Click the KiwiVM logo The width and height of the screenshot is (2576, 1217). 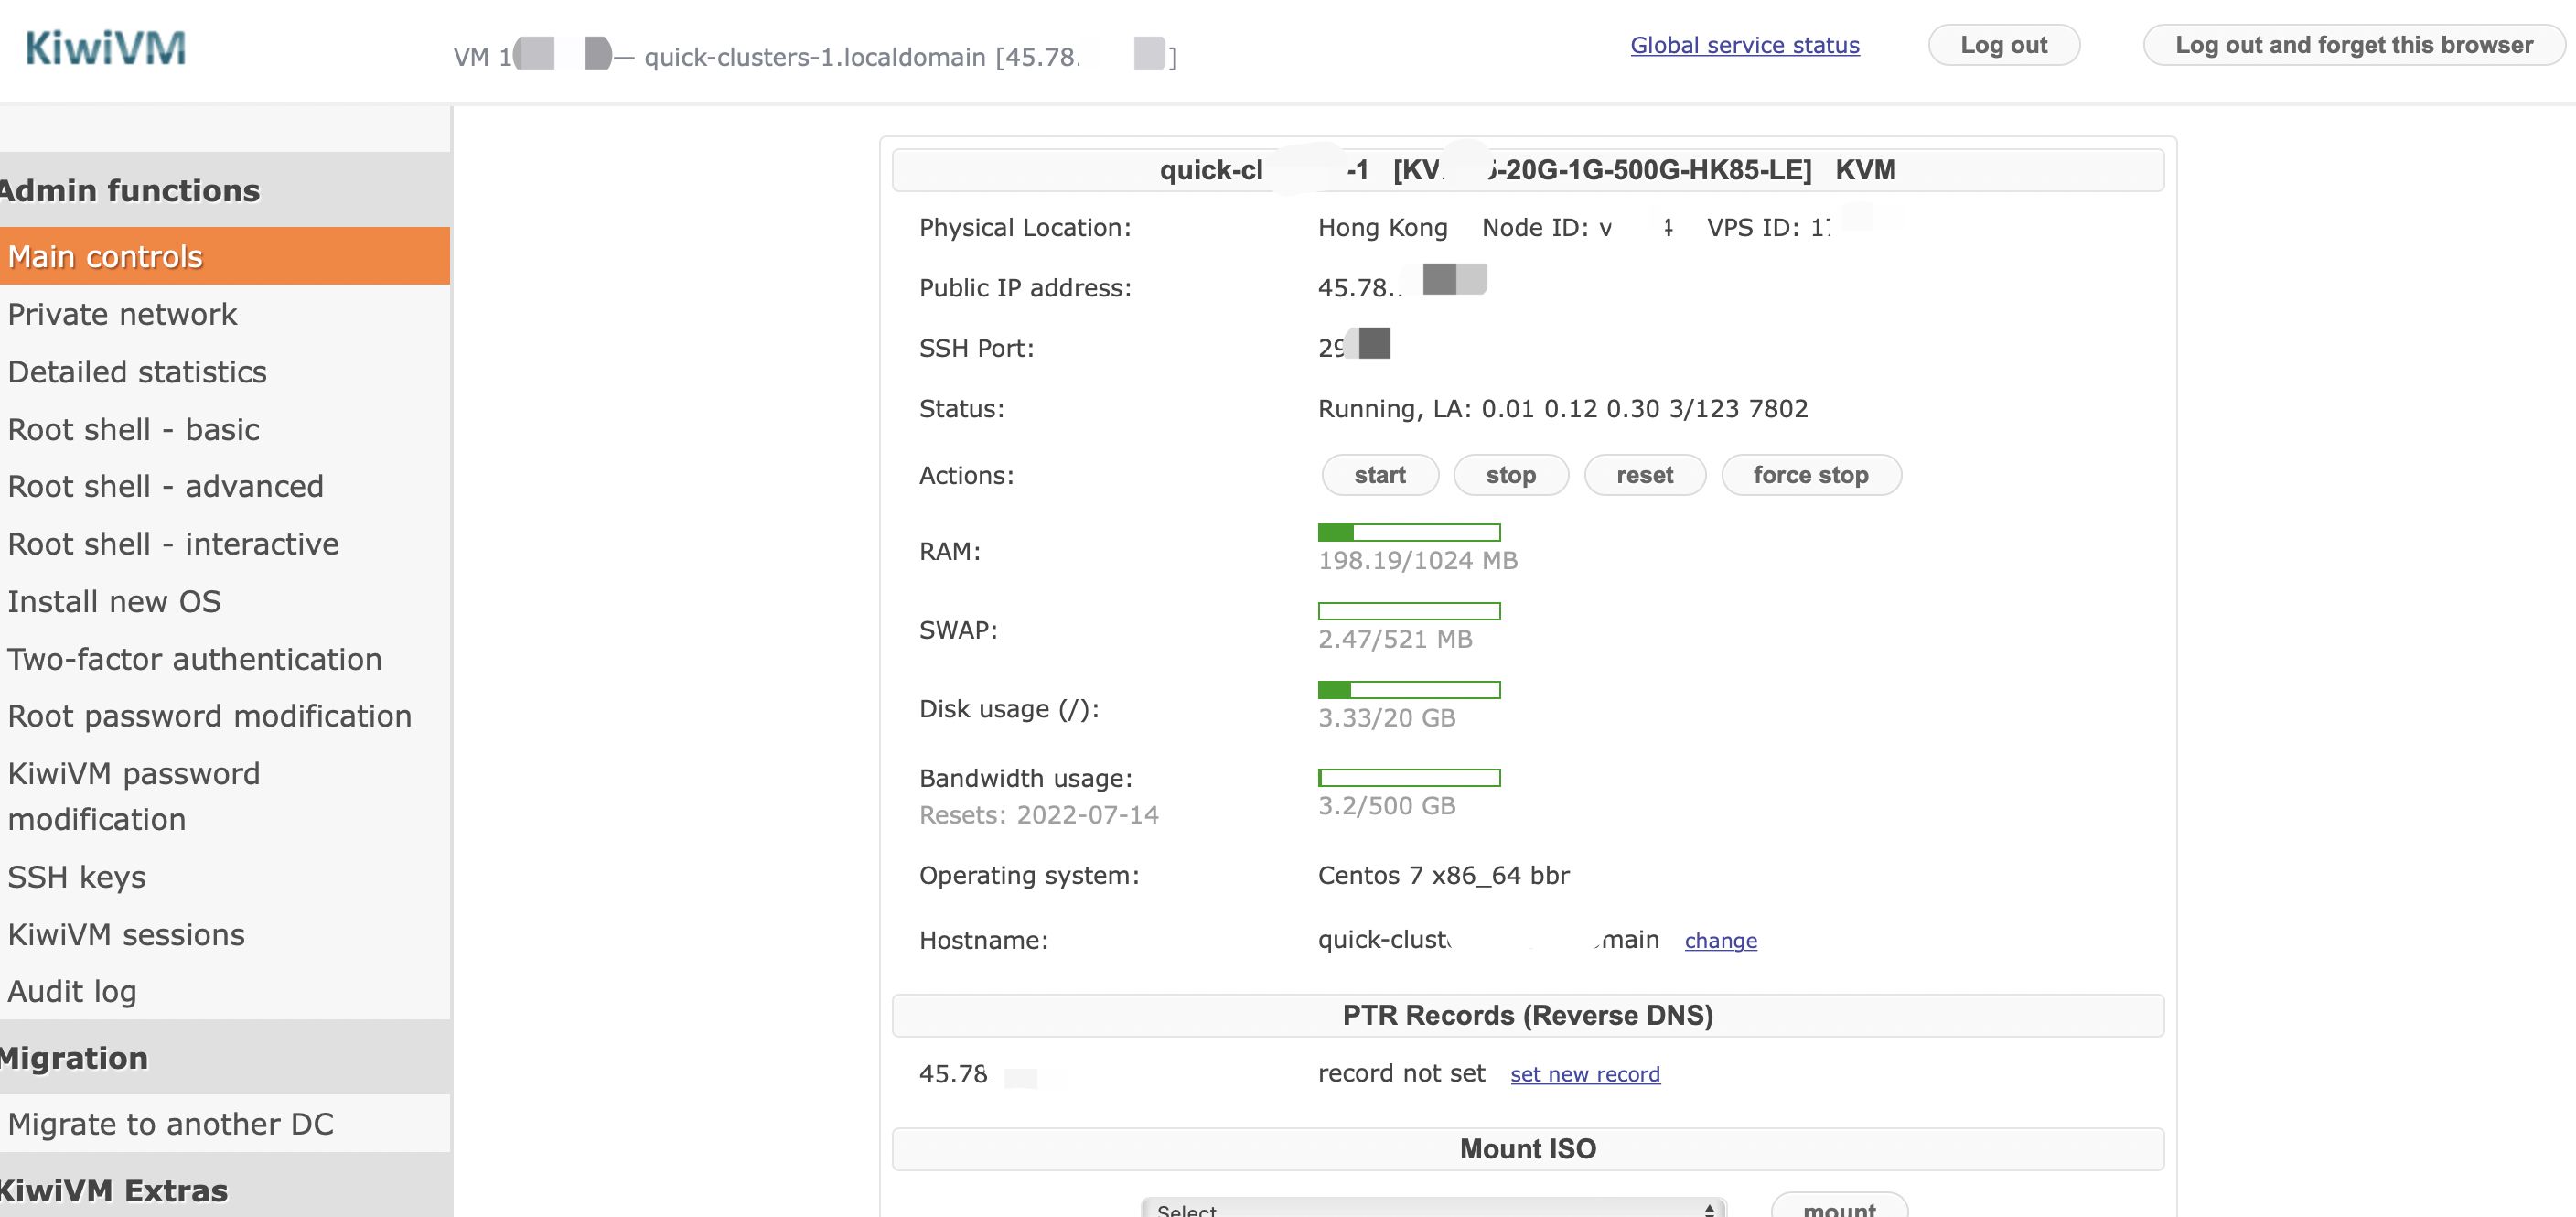(x=105, y=48)
